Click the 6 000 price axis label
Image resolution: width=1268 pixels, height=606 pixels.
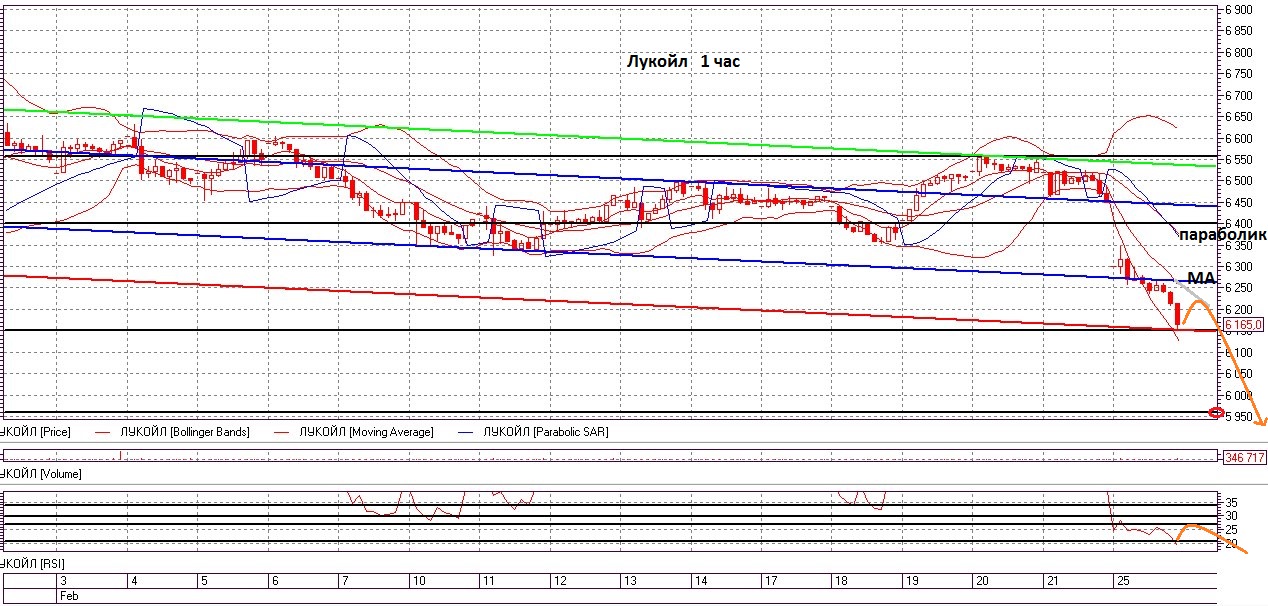(1238, 396)
